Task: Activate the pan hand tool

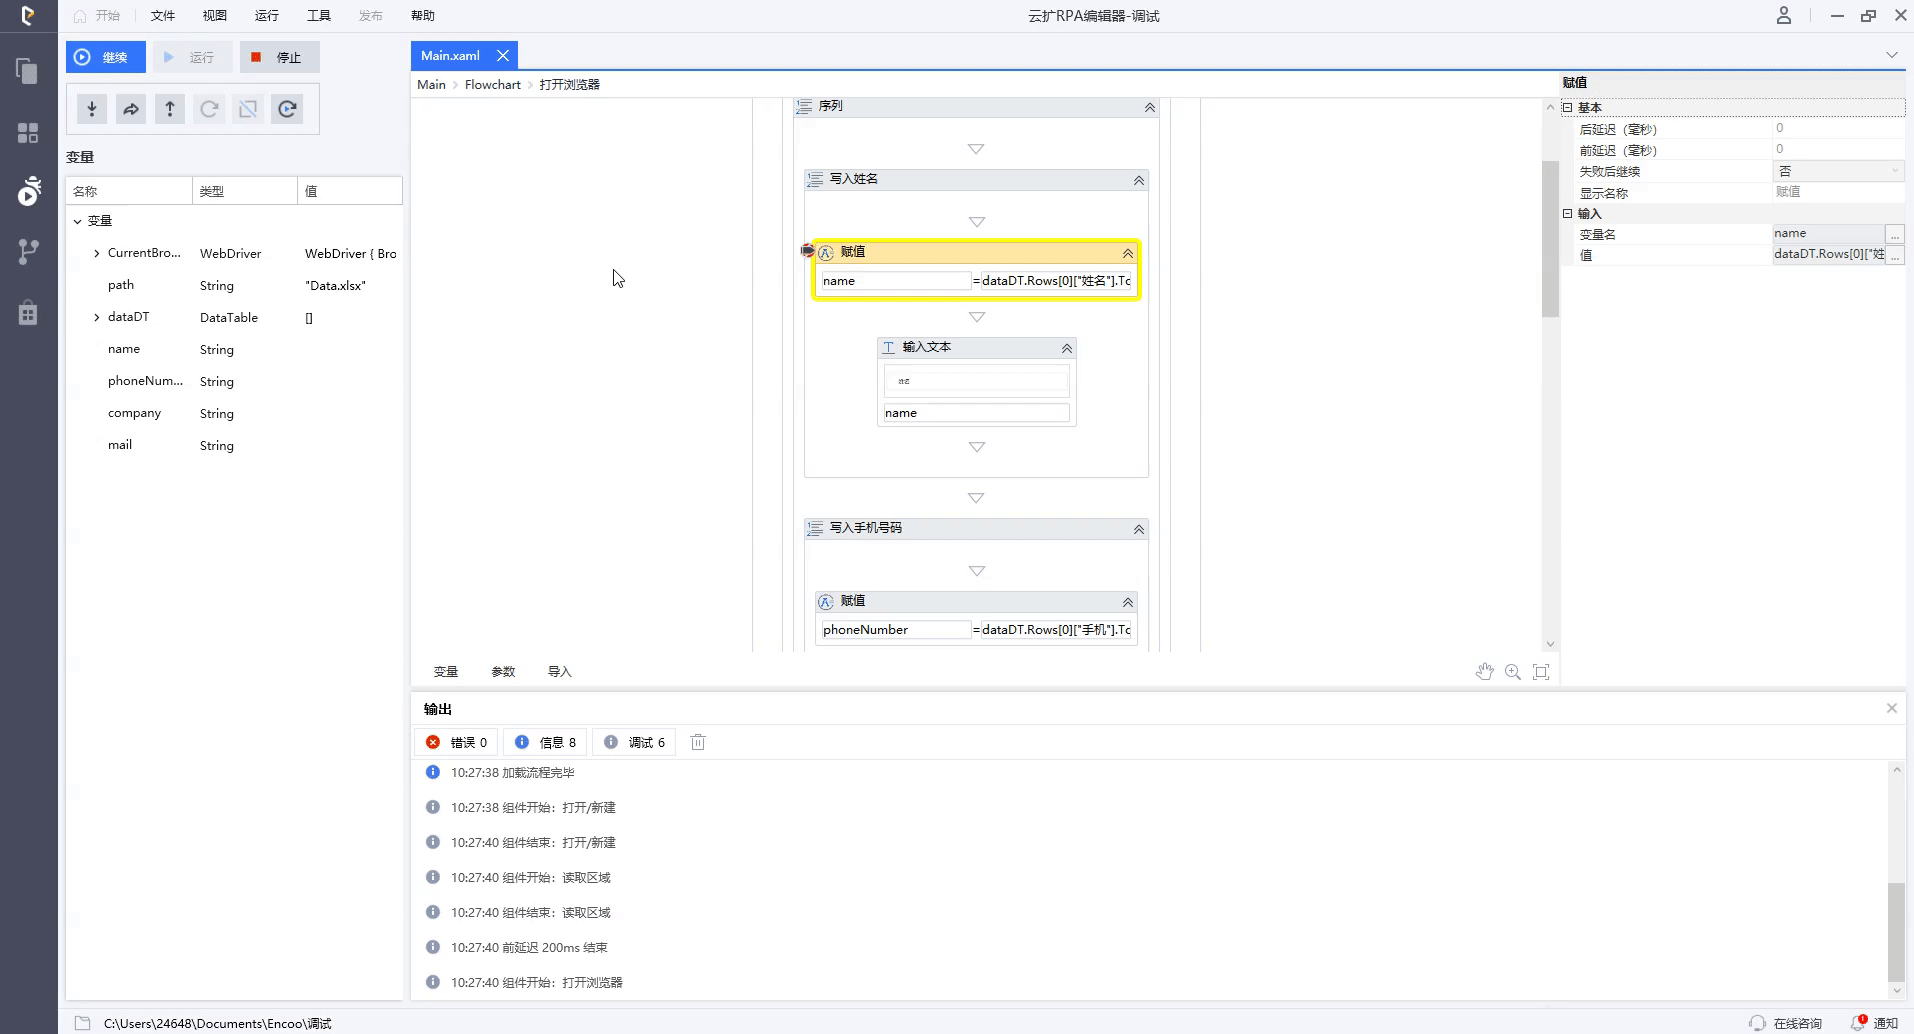Action: click(1484, 672)
